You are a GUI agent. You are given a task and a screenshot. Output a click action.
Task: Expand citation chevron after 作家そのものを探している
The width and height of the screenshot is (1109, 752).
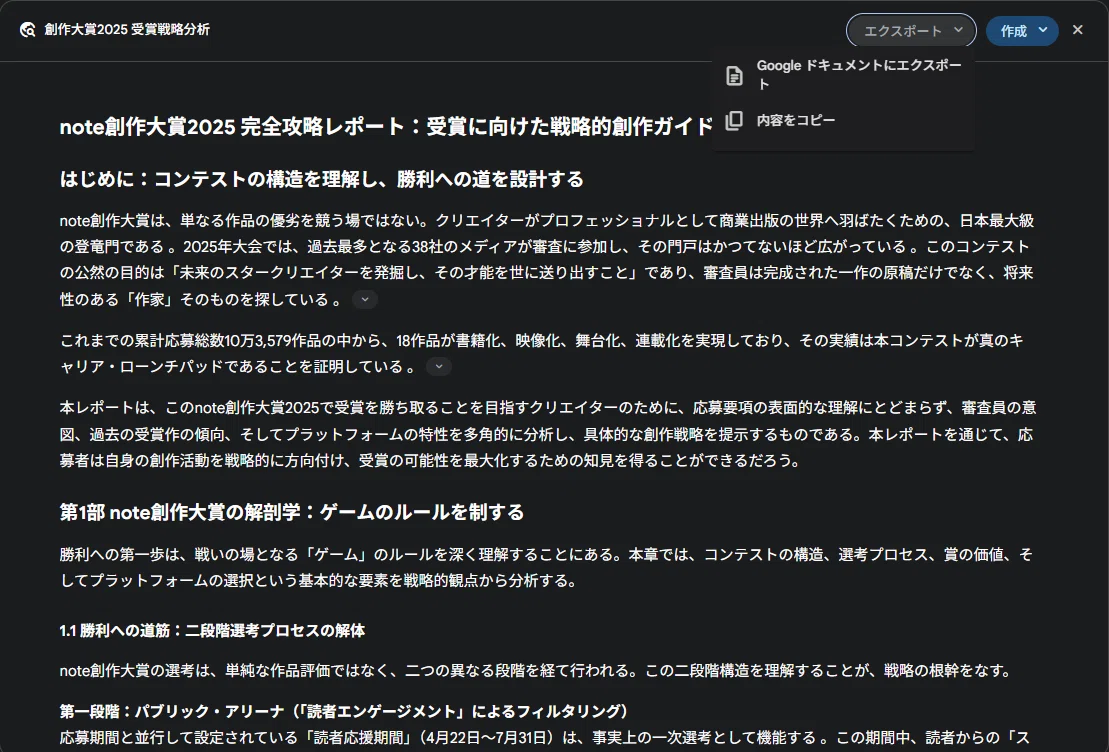pos(365,299)
